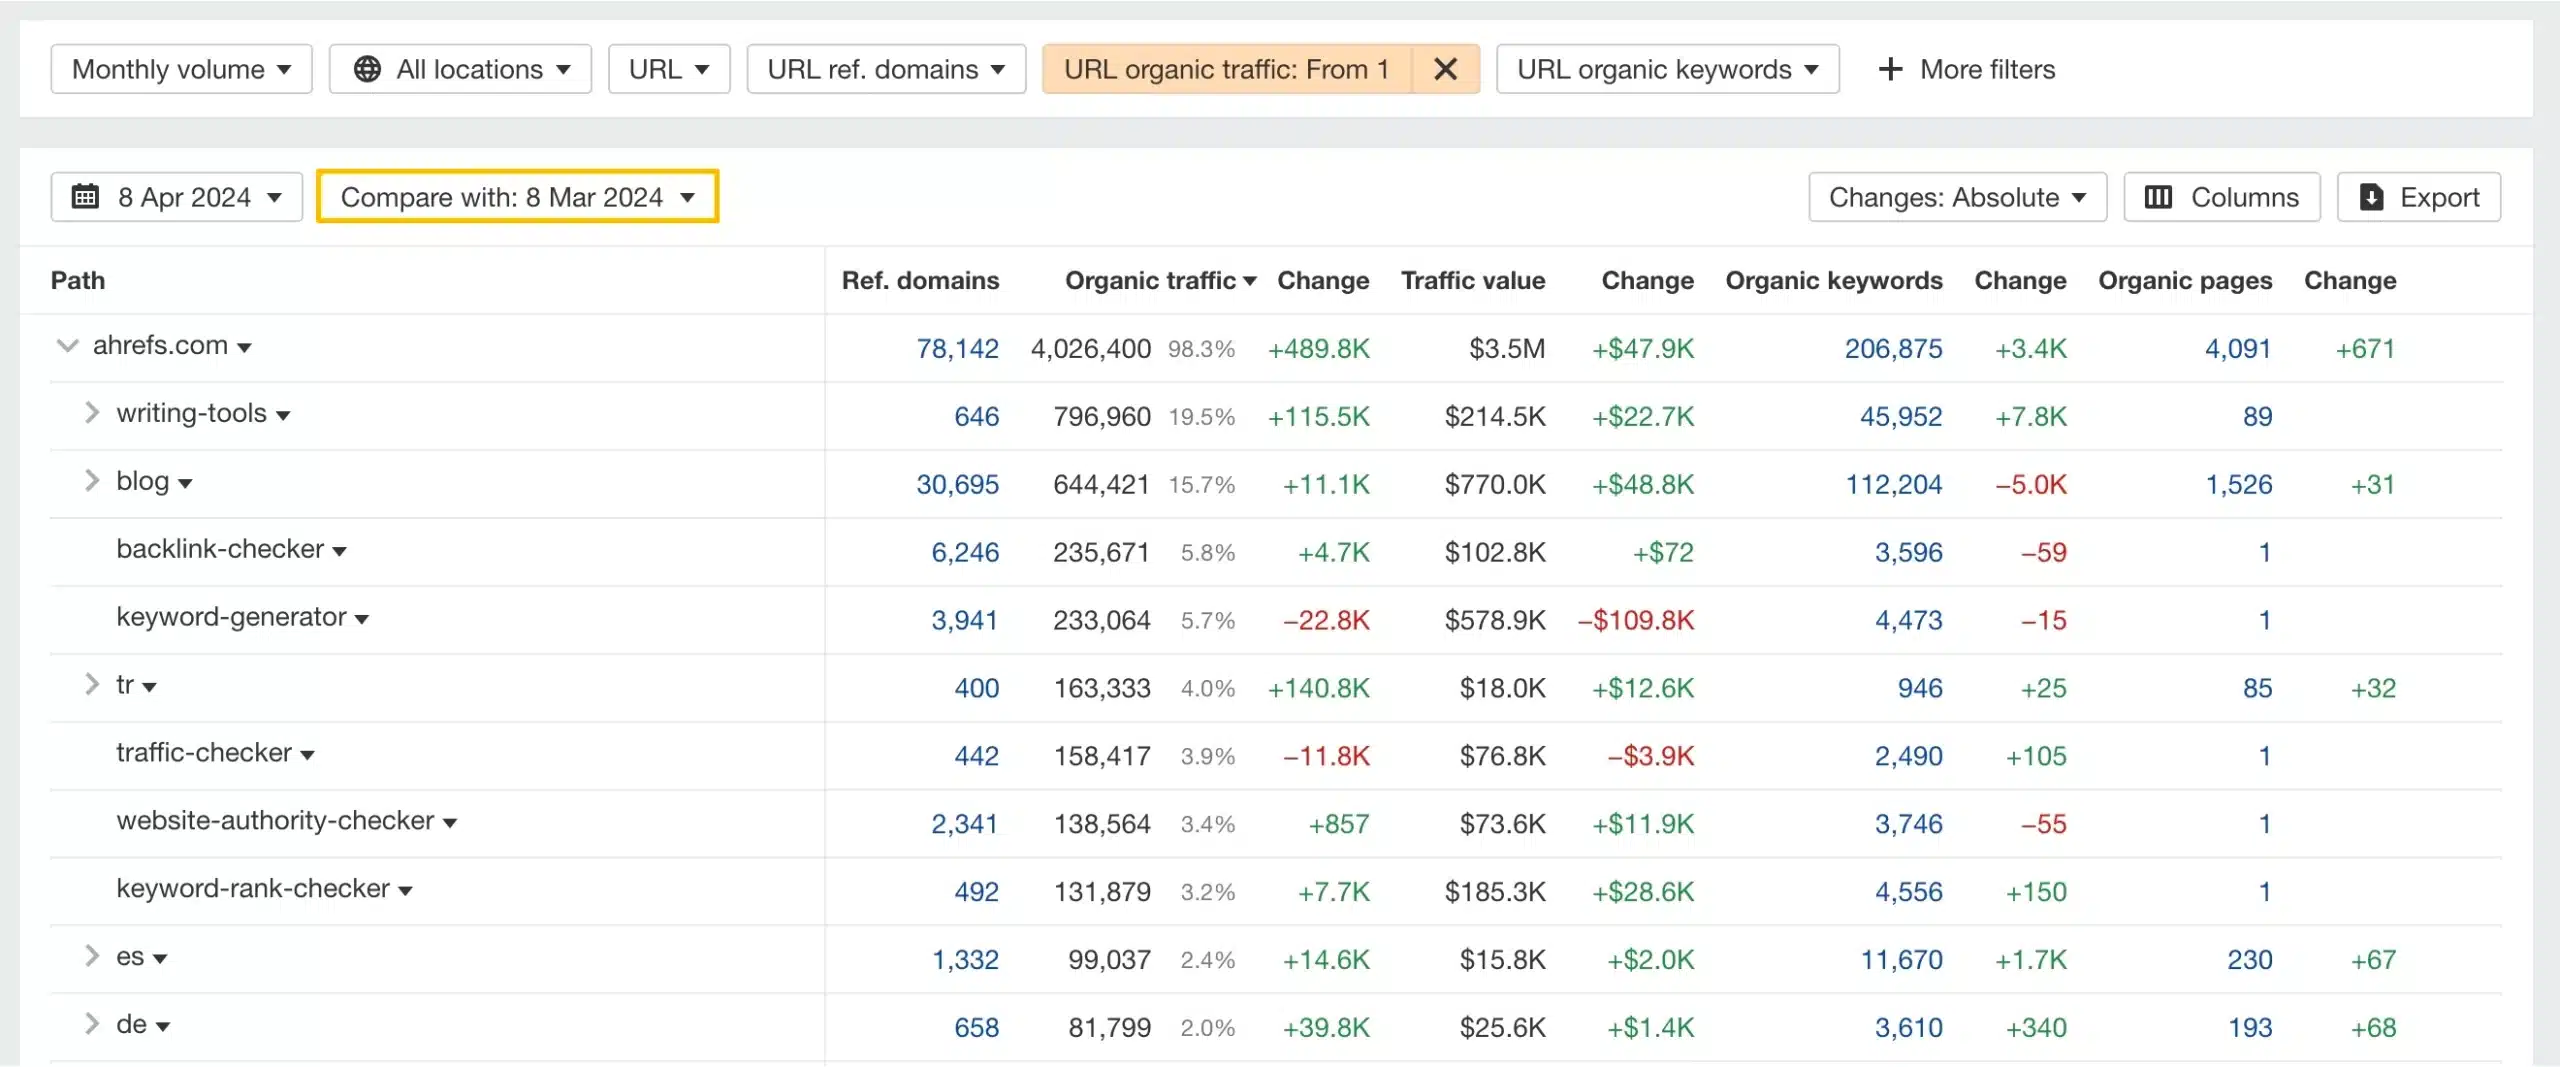Click es traffic value change +$2.0K
2560x1067 pixels.
(x=1650, y=960)
